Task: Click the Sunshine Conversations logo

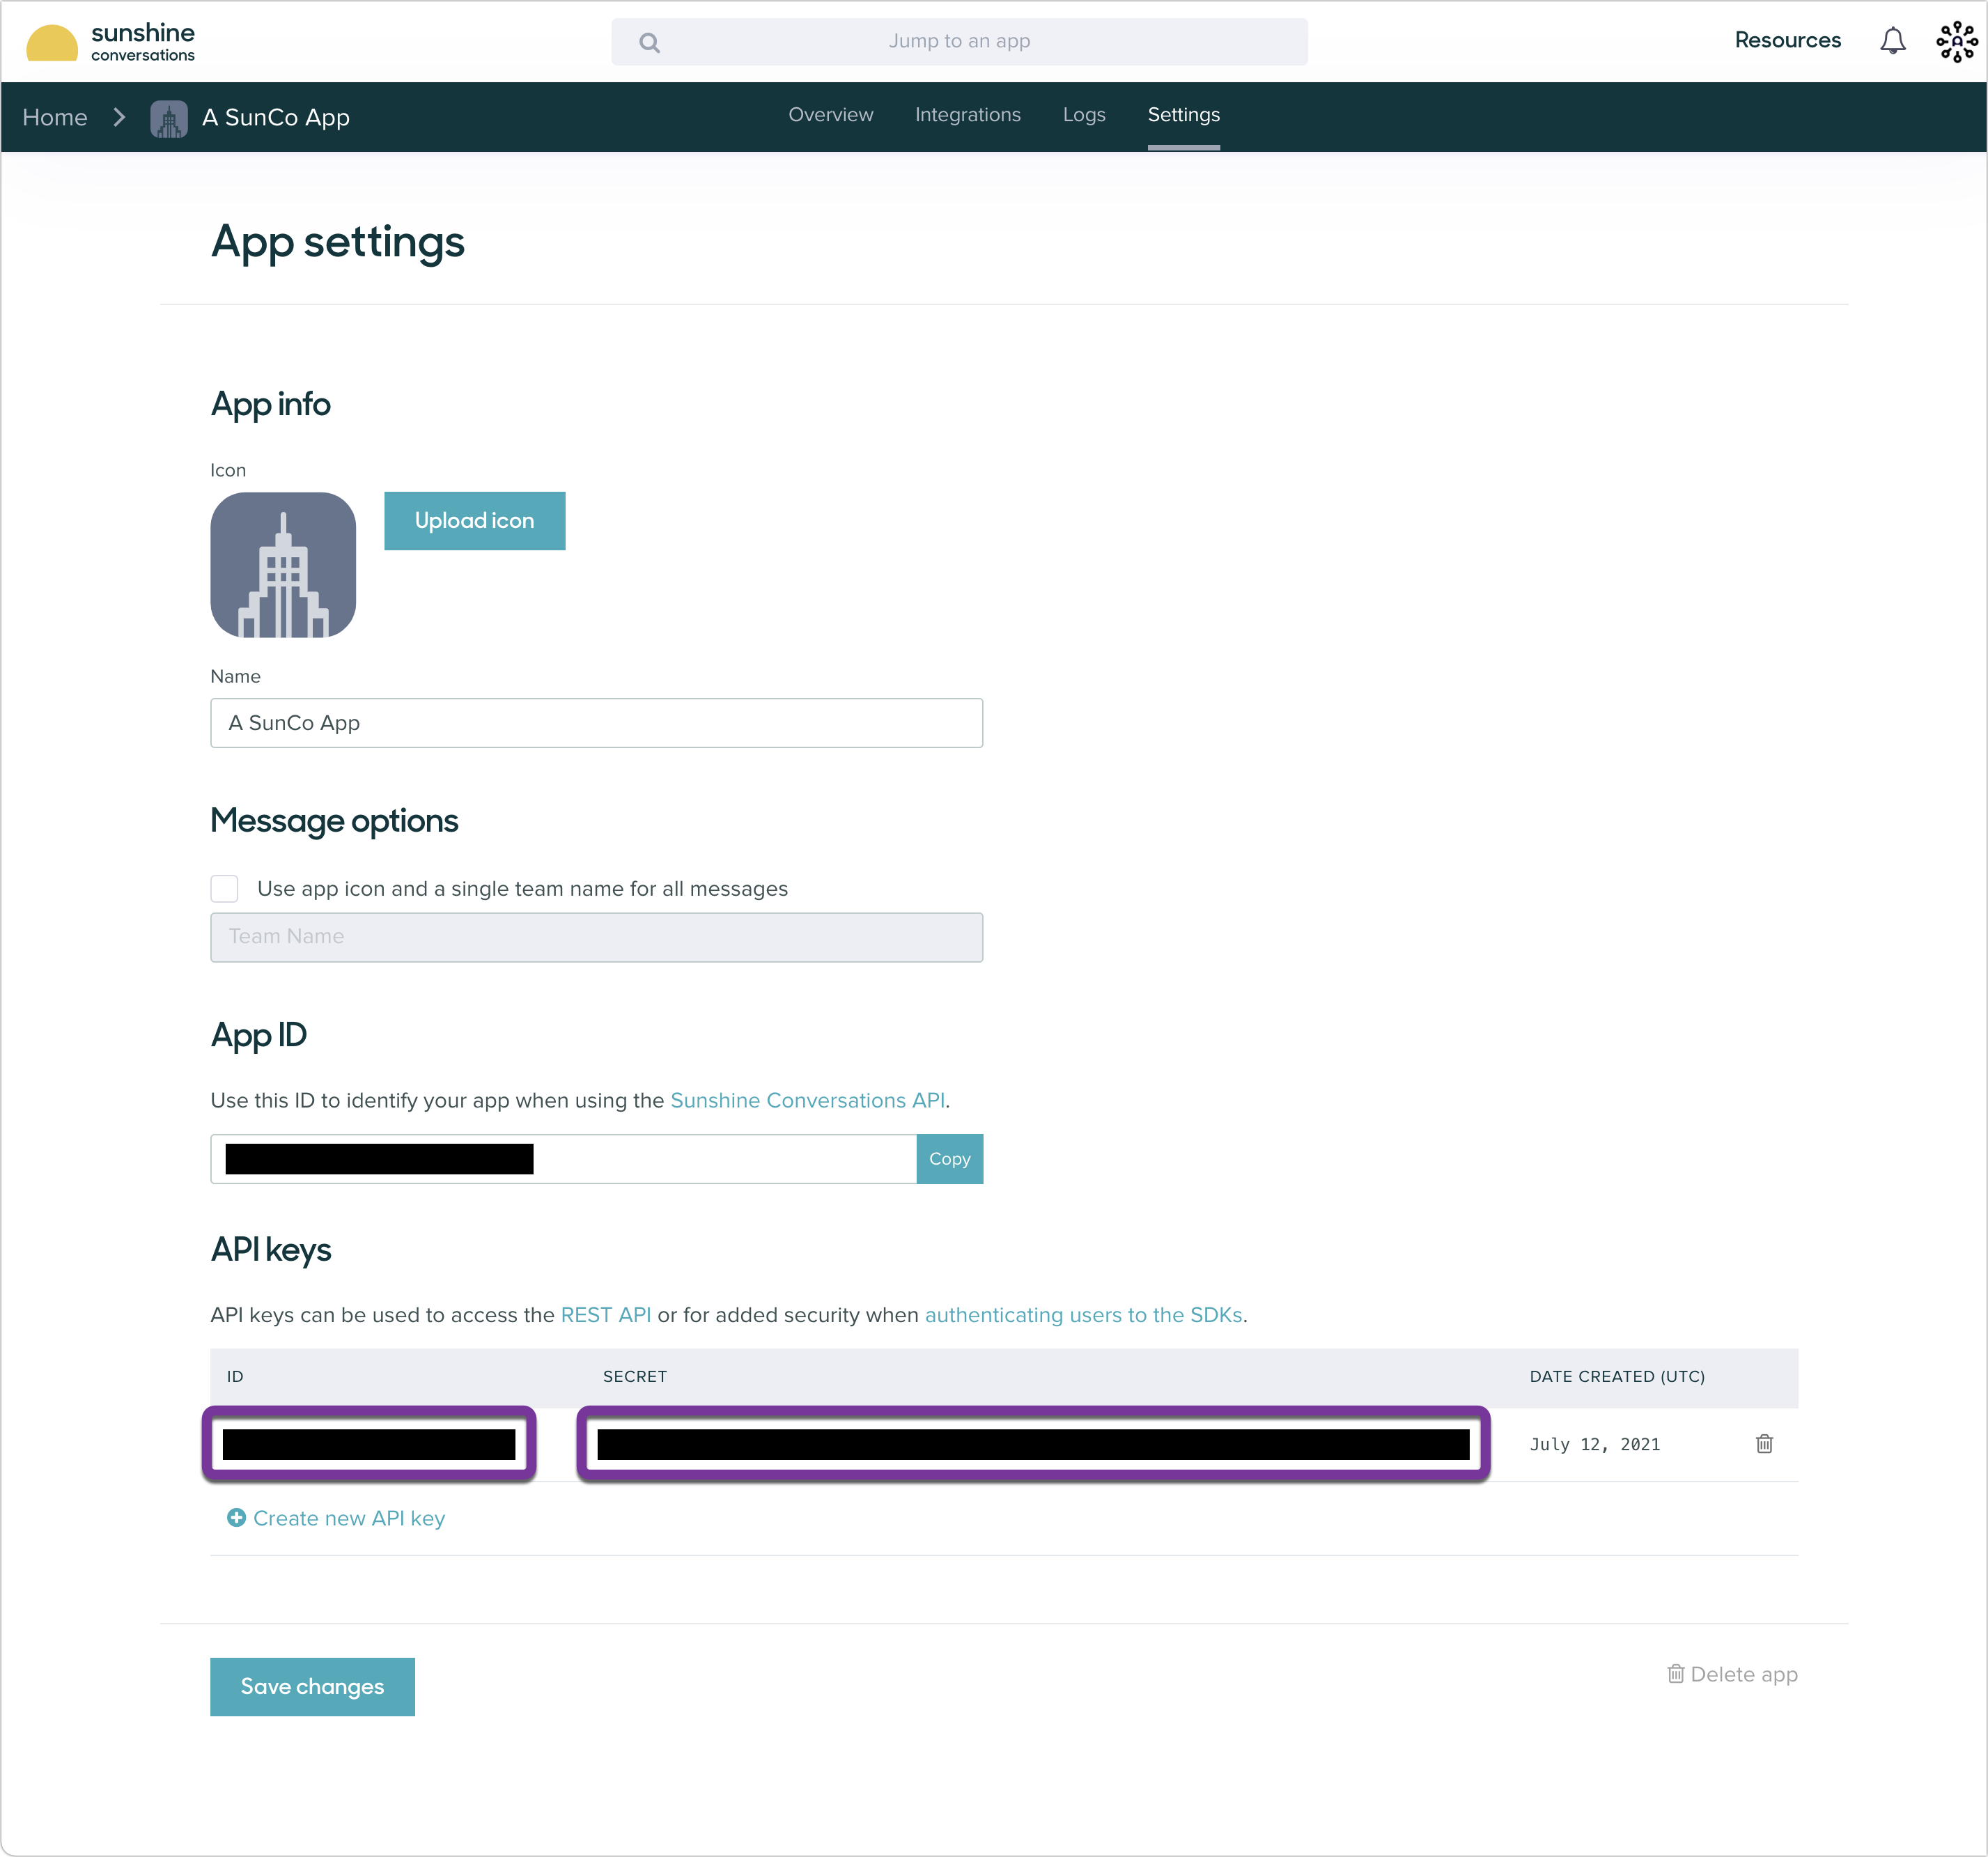Action: coord(110,41)
